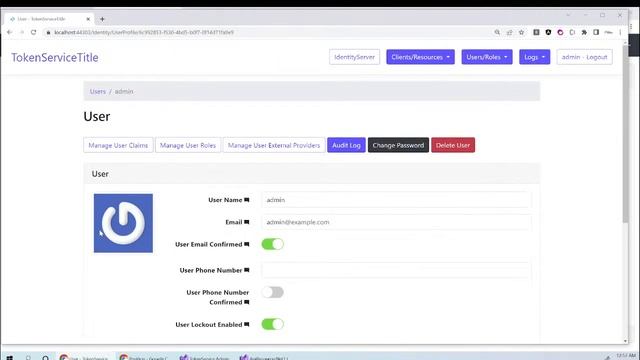Click the page vertical scrollbar thumb
Image resolution: width=640 pixels, height=360 pixels.
click(626, 134)
